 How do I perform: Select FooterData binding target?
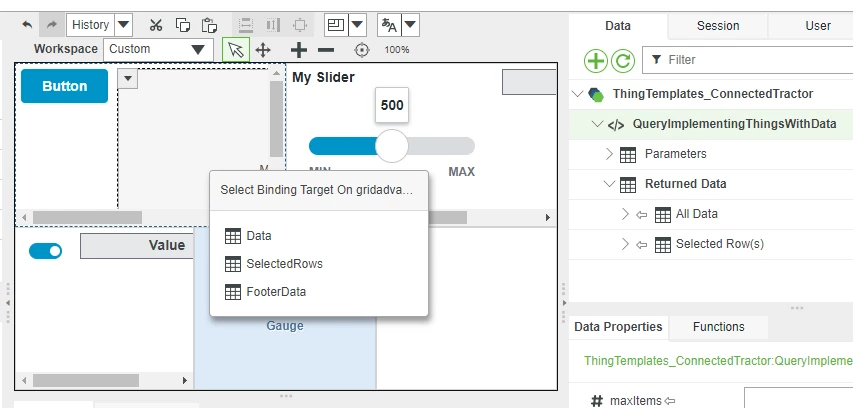point(265,292)
